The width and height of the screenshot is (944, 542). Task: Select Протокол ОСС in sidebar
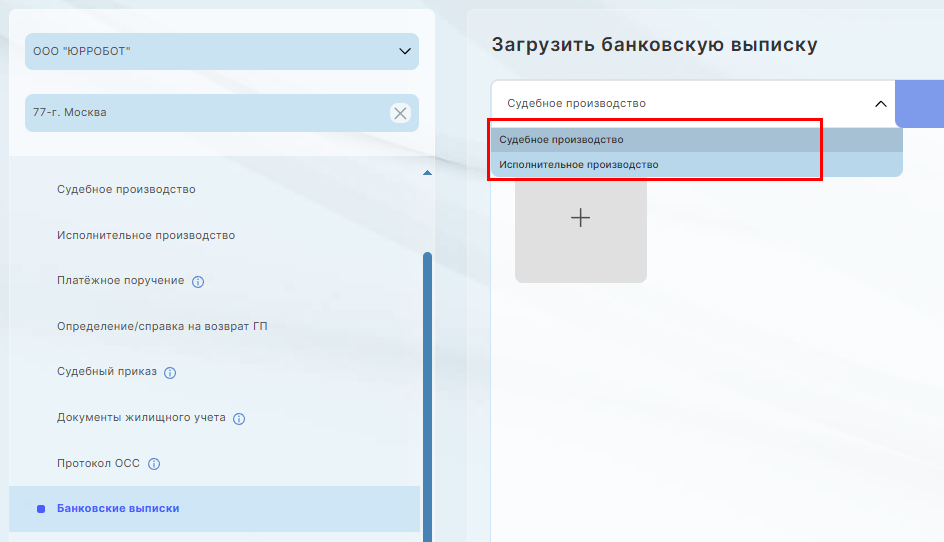pyautogui.click(x=98, y=464)
